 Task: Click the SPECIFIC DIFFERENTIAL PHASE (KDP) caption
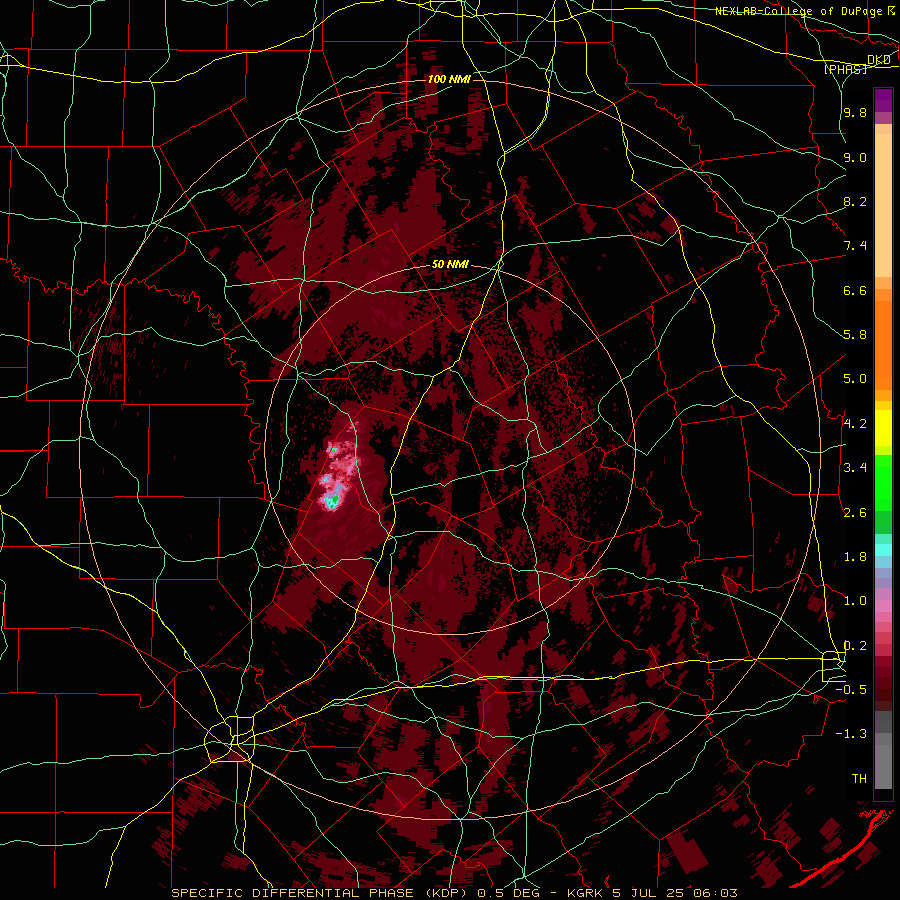[x=321, y=893]
